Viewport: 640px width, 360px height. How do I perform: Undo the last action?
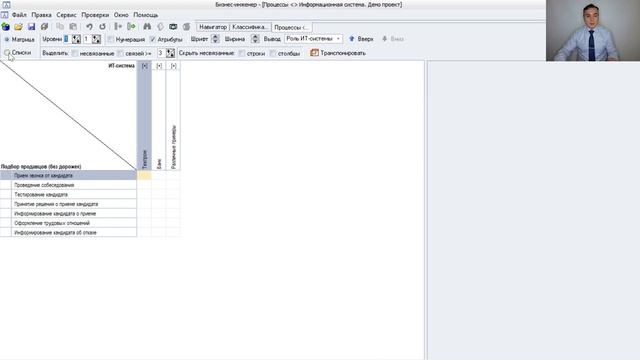(x=89, y=27)
